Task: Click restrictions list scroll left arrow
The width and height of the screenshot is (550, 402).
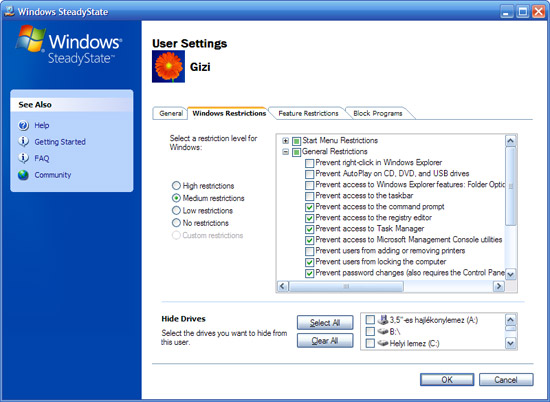Action: 283,286
